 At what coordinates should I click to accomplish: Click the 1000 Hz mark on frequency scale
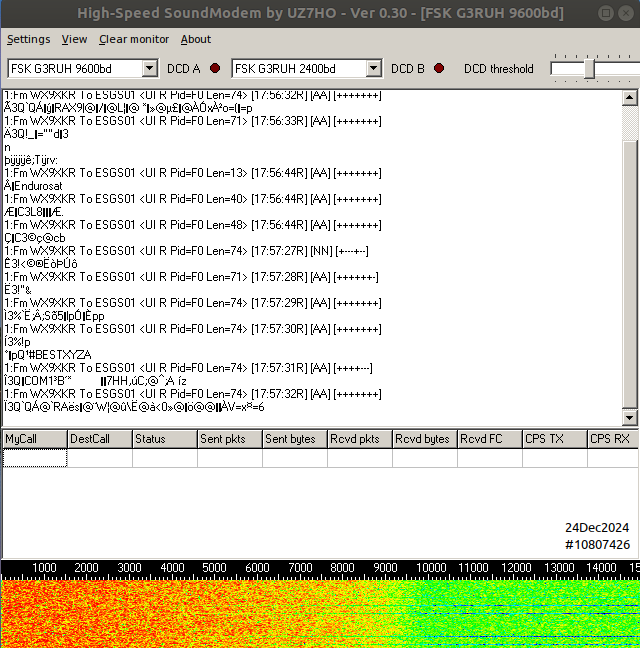coord(44,568)
